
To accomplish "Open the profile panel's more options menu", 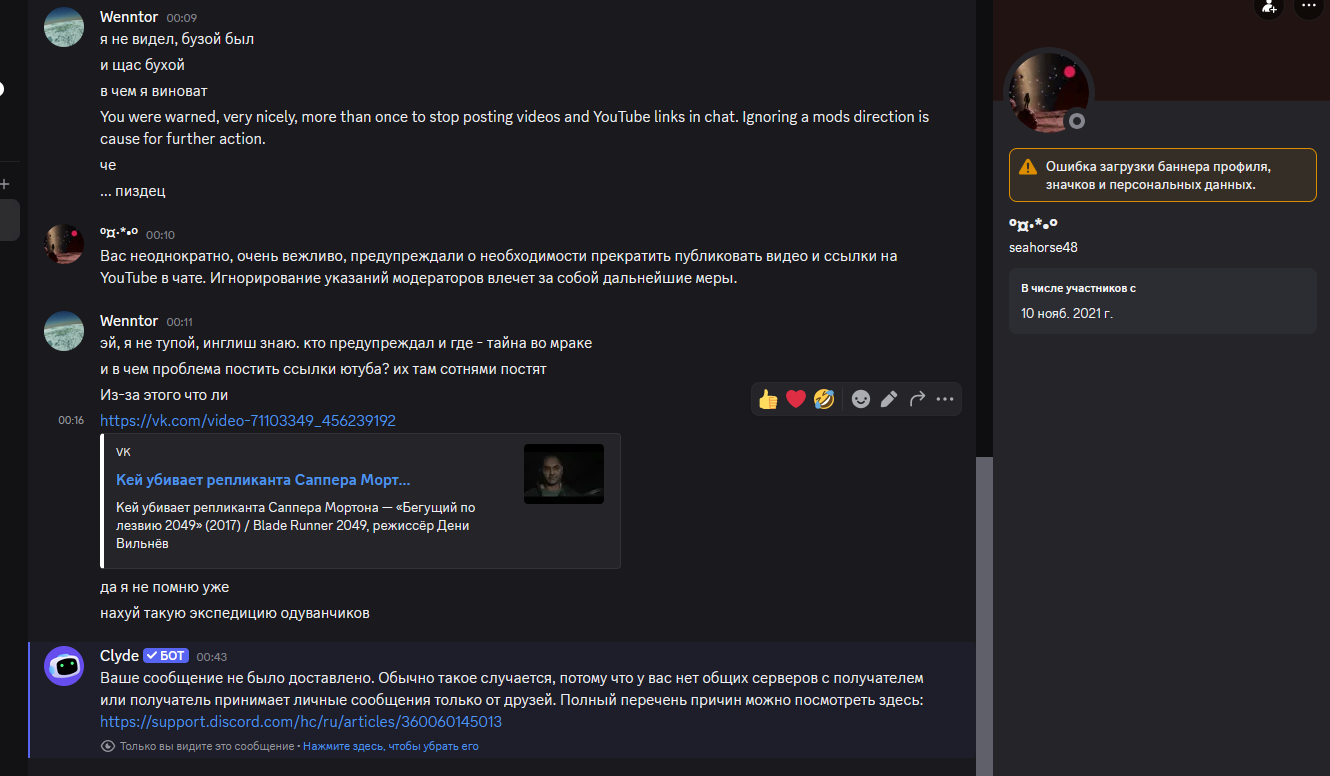I will pyautogui.click(x=1308, y=6).
